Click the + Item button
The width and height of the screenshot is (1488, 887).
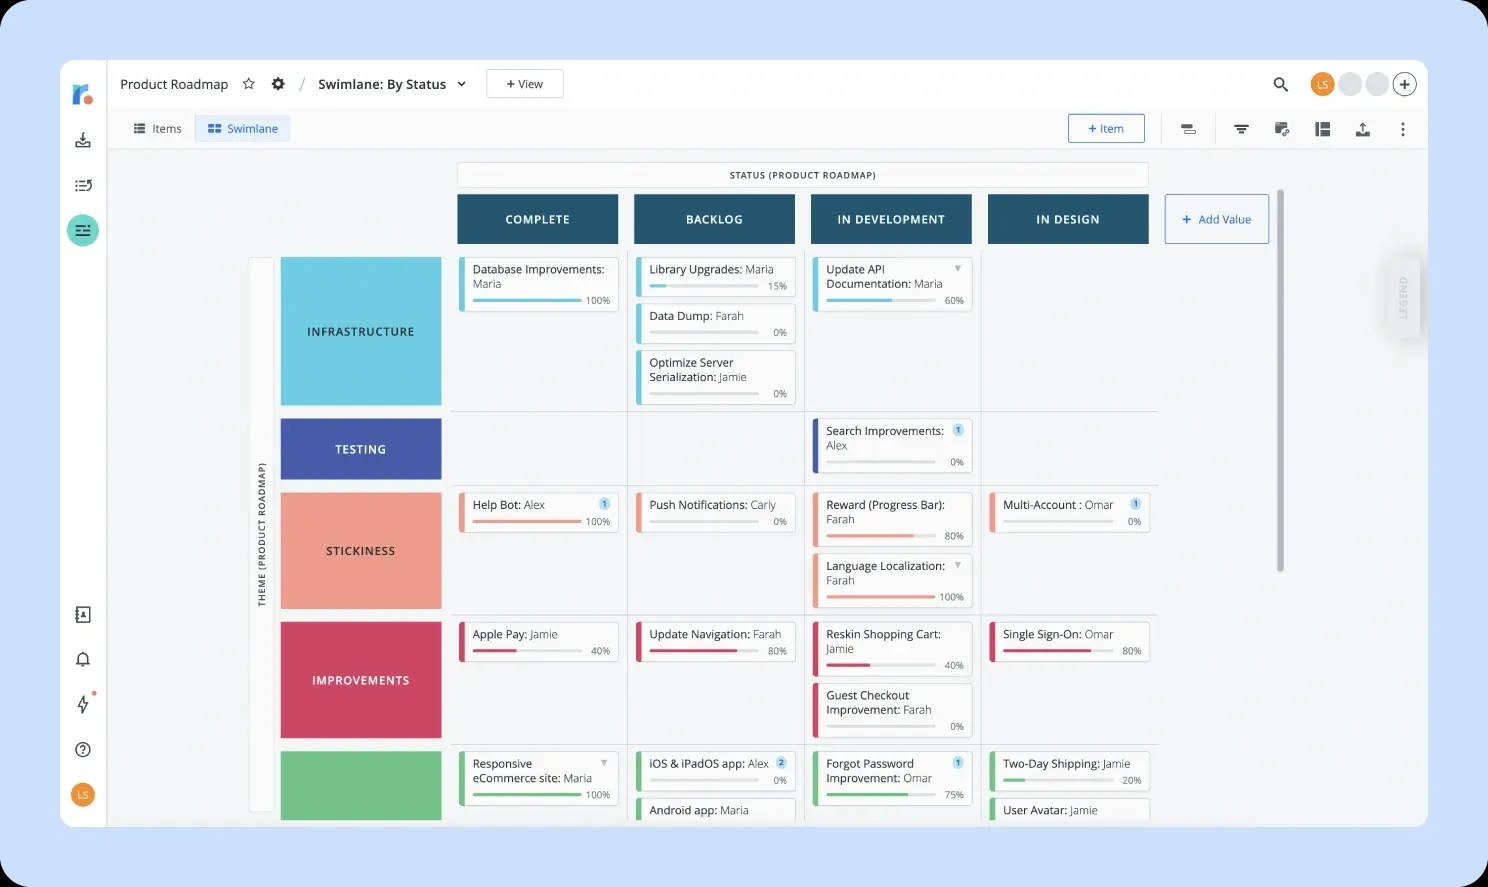point(1106,129)
